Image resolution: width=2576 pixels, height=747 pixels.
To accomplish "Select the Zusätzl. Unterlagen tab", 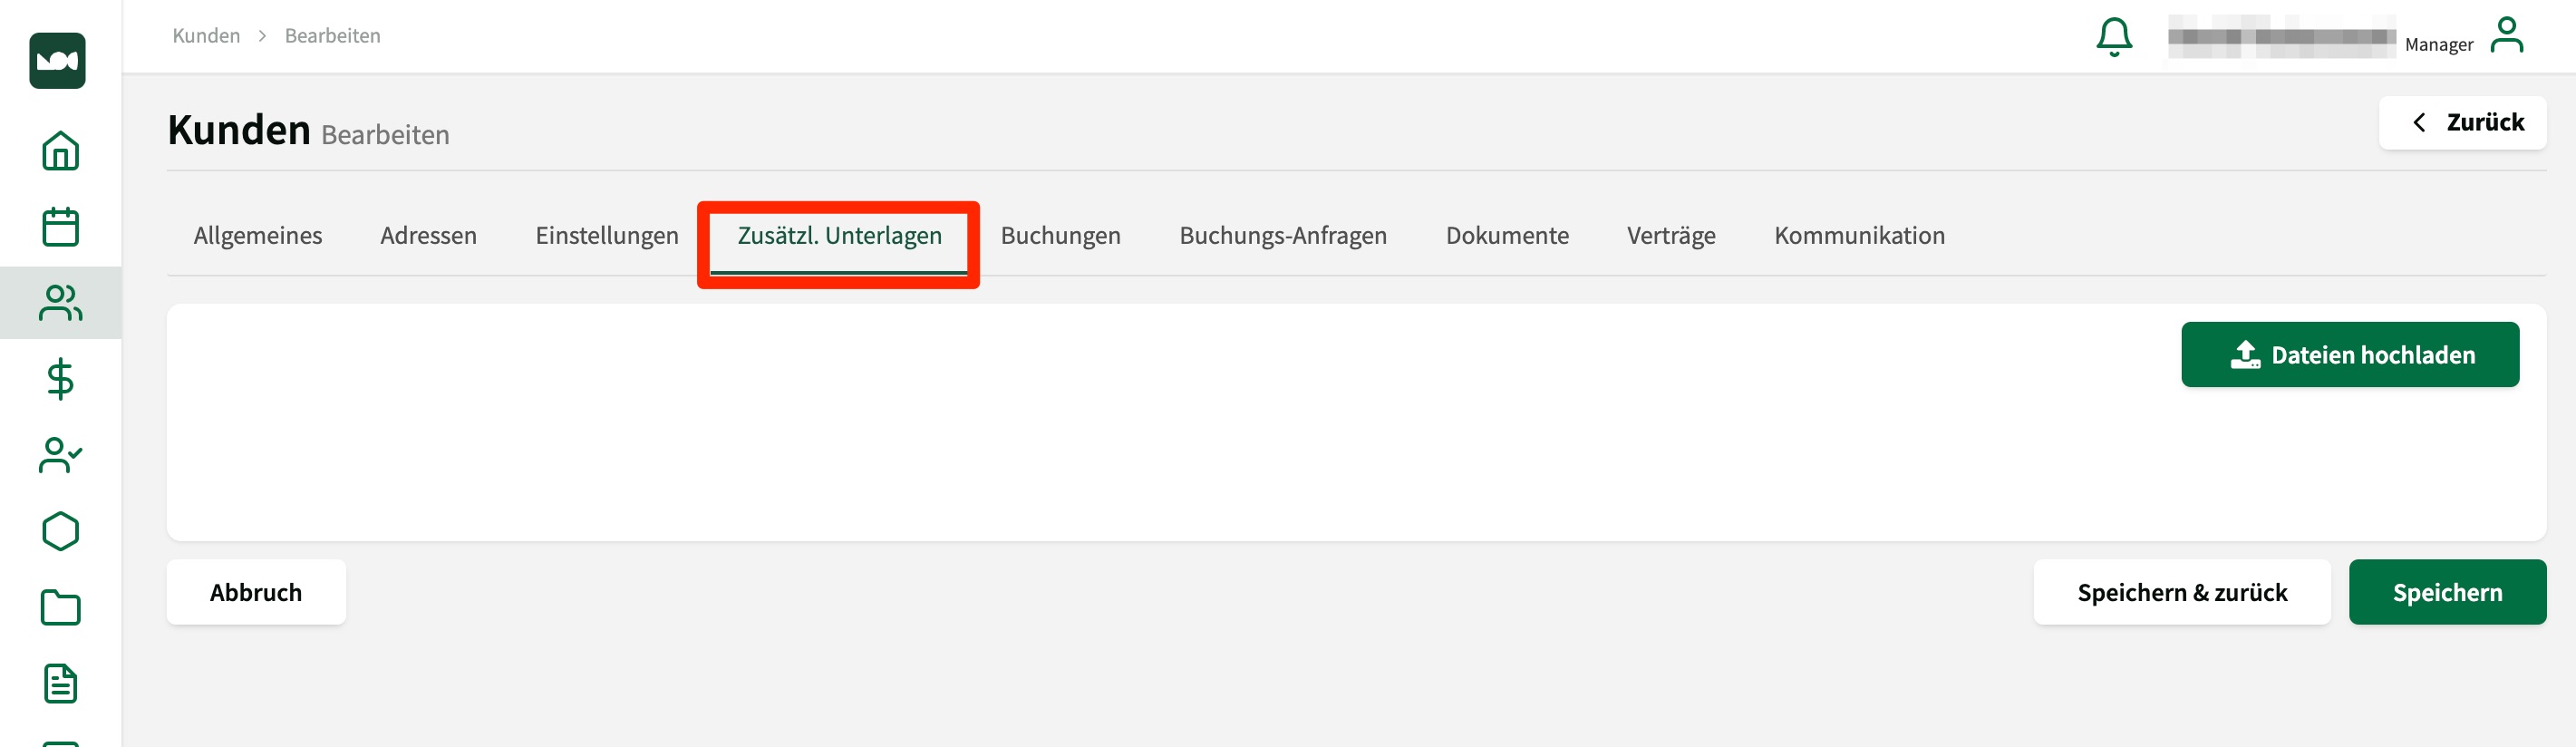I will 839,236.
